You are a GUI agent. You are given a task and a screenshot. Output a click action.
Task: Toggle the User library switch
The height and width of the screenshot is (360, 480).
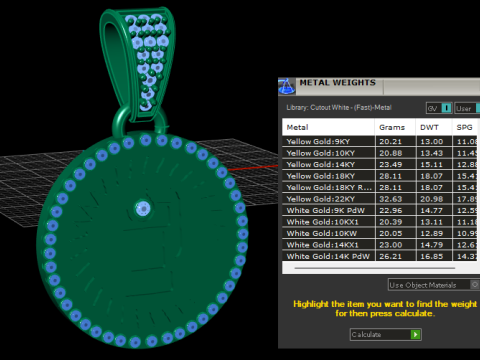[467, 108]
